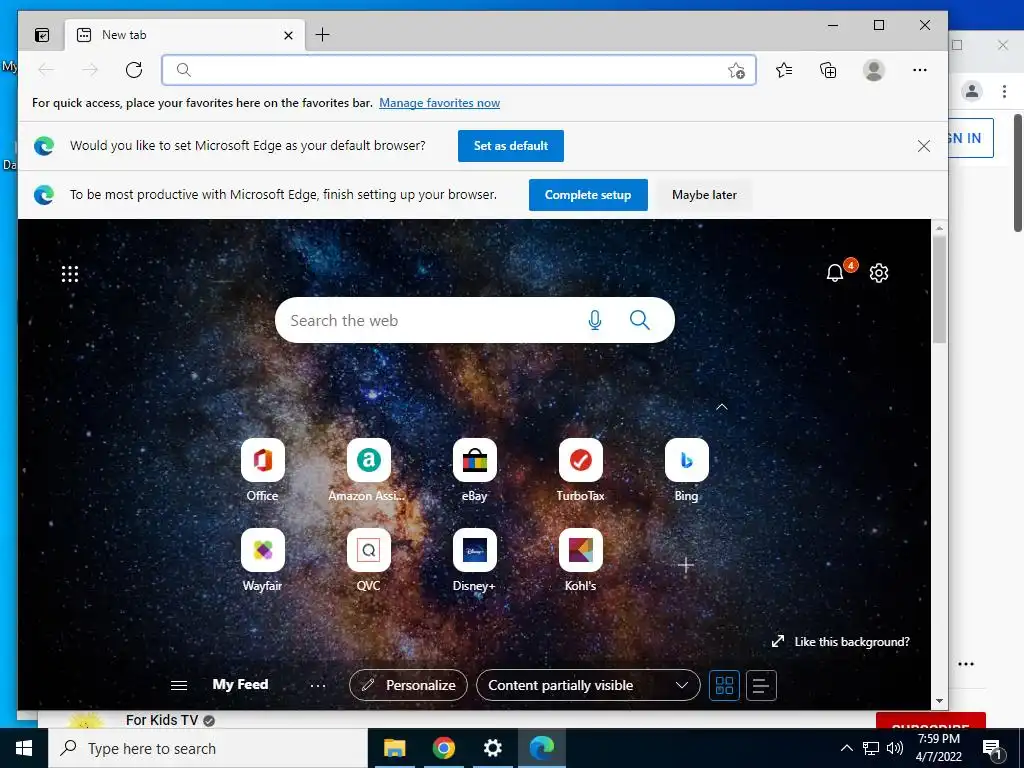
Task: Open the app launcher grid icon
Action: tap(70, 274)
